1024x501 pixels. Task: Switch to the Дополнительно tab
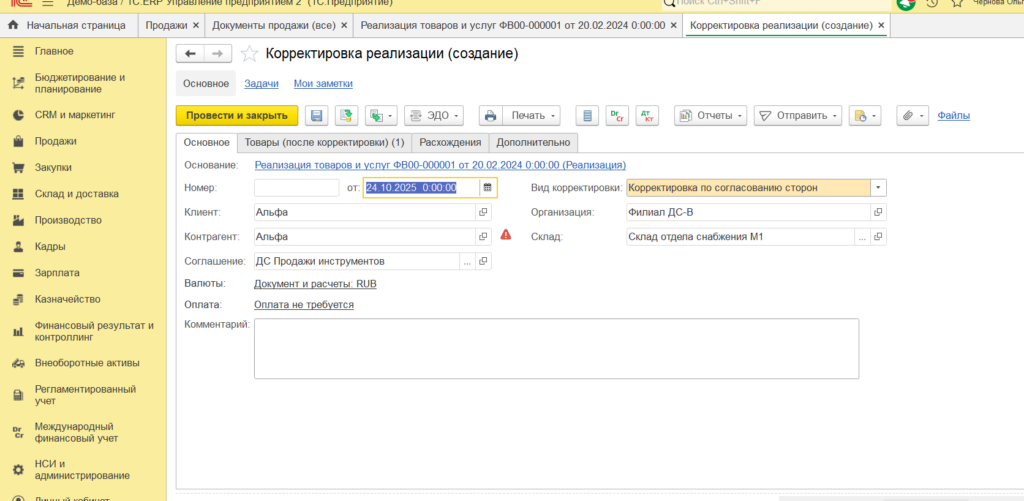click(x=534, y=142)
